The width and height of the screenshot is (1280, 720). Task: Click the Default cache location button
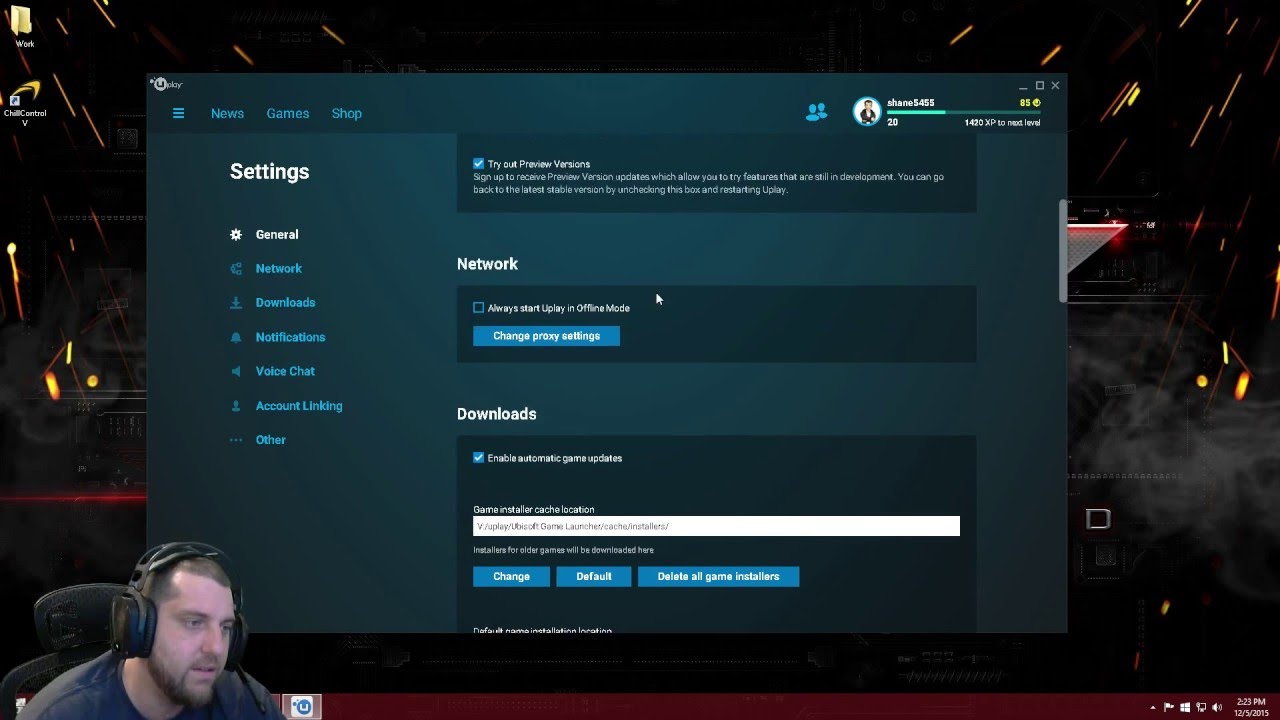tap(594, 577)
